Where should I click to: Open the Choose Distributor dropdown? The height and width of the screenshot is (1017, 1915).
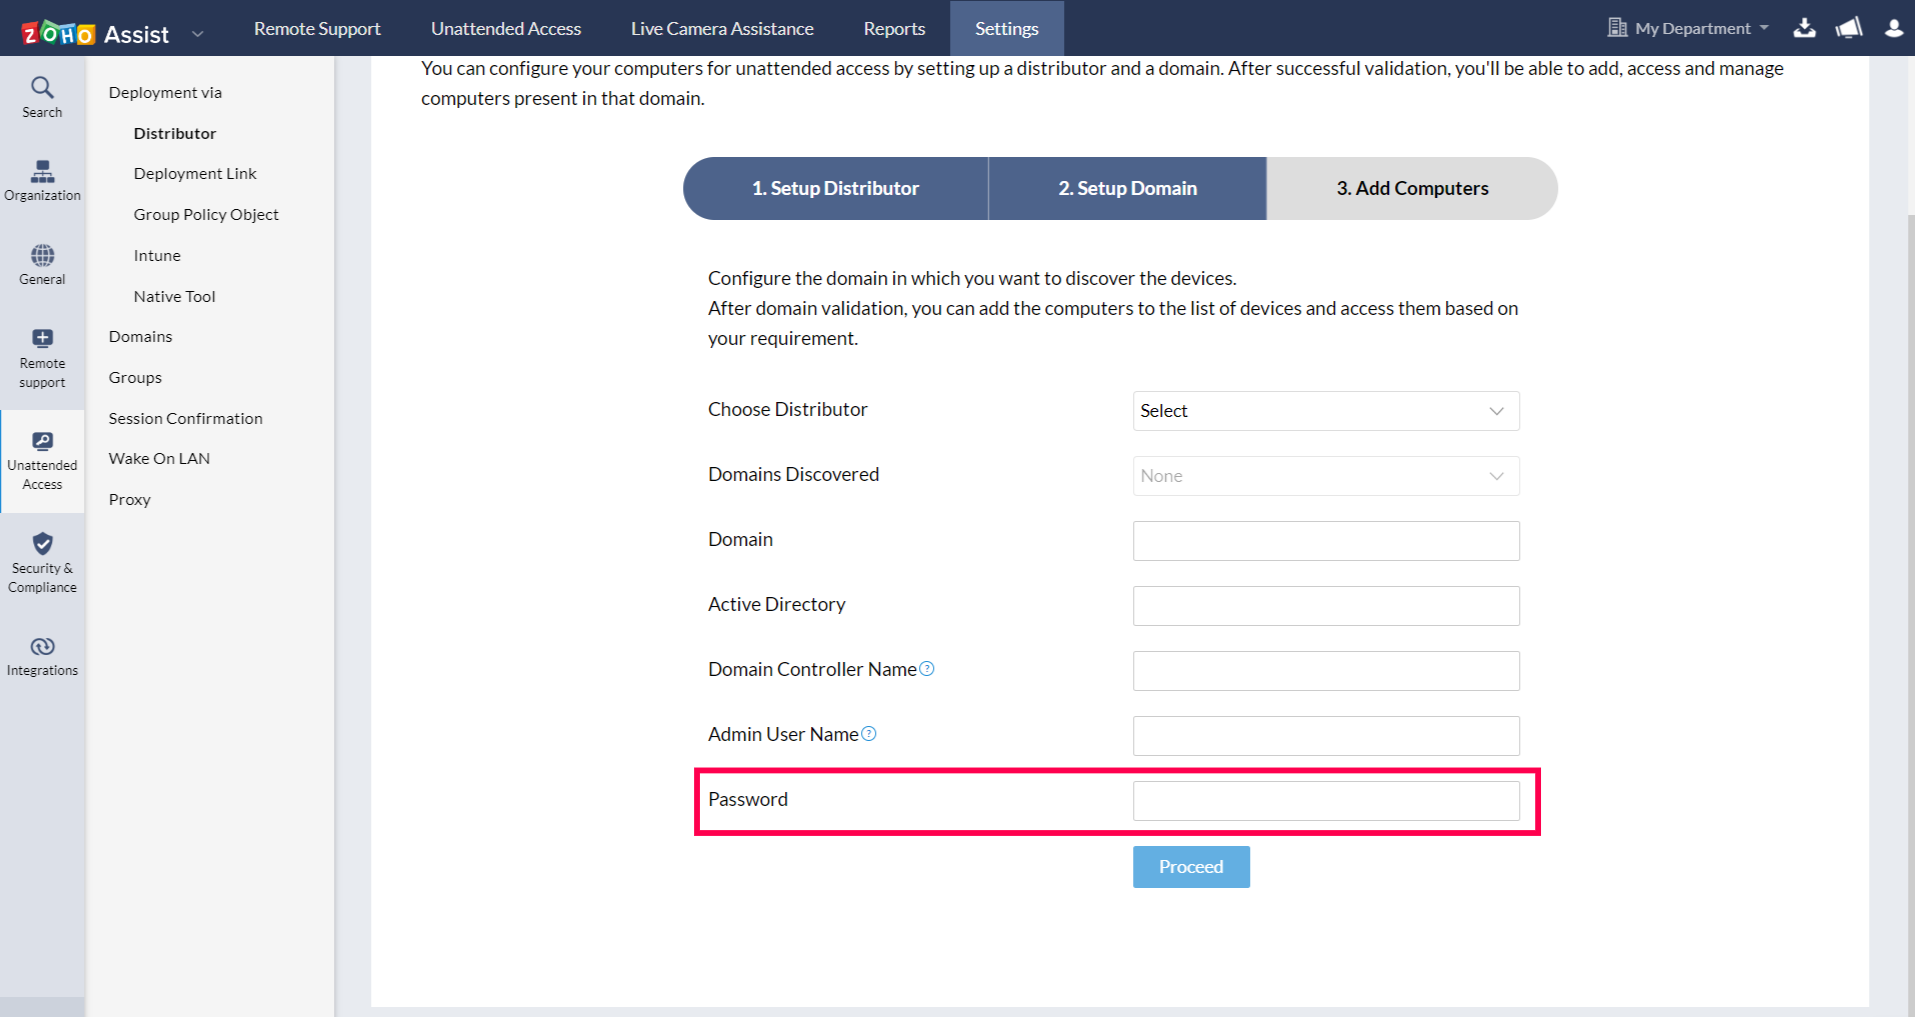1325,411
